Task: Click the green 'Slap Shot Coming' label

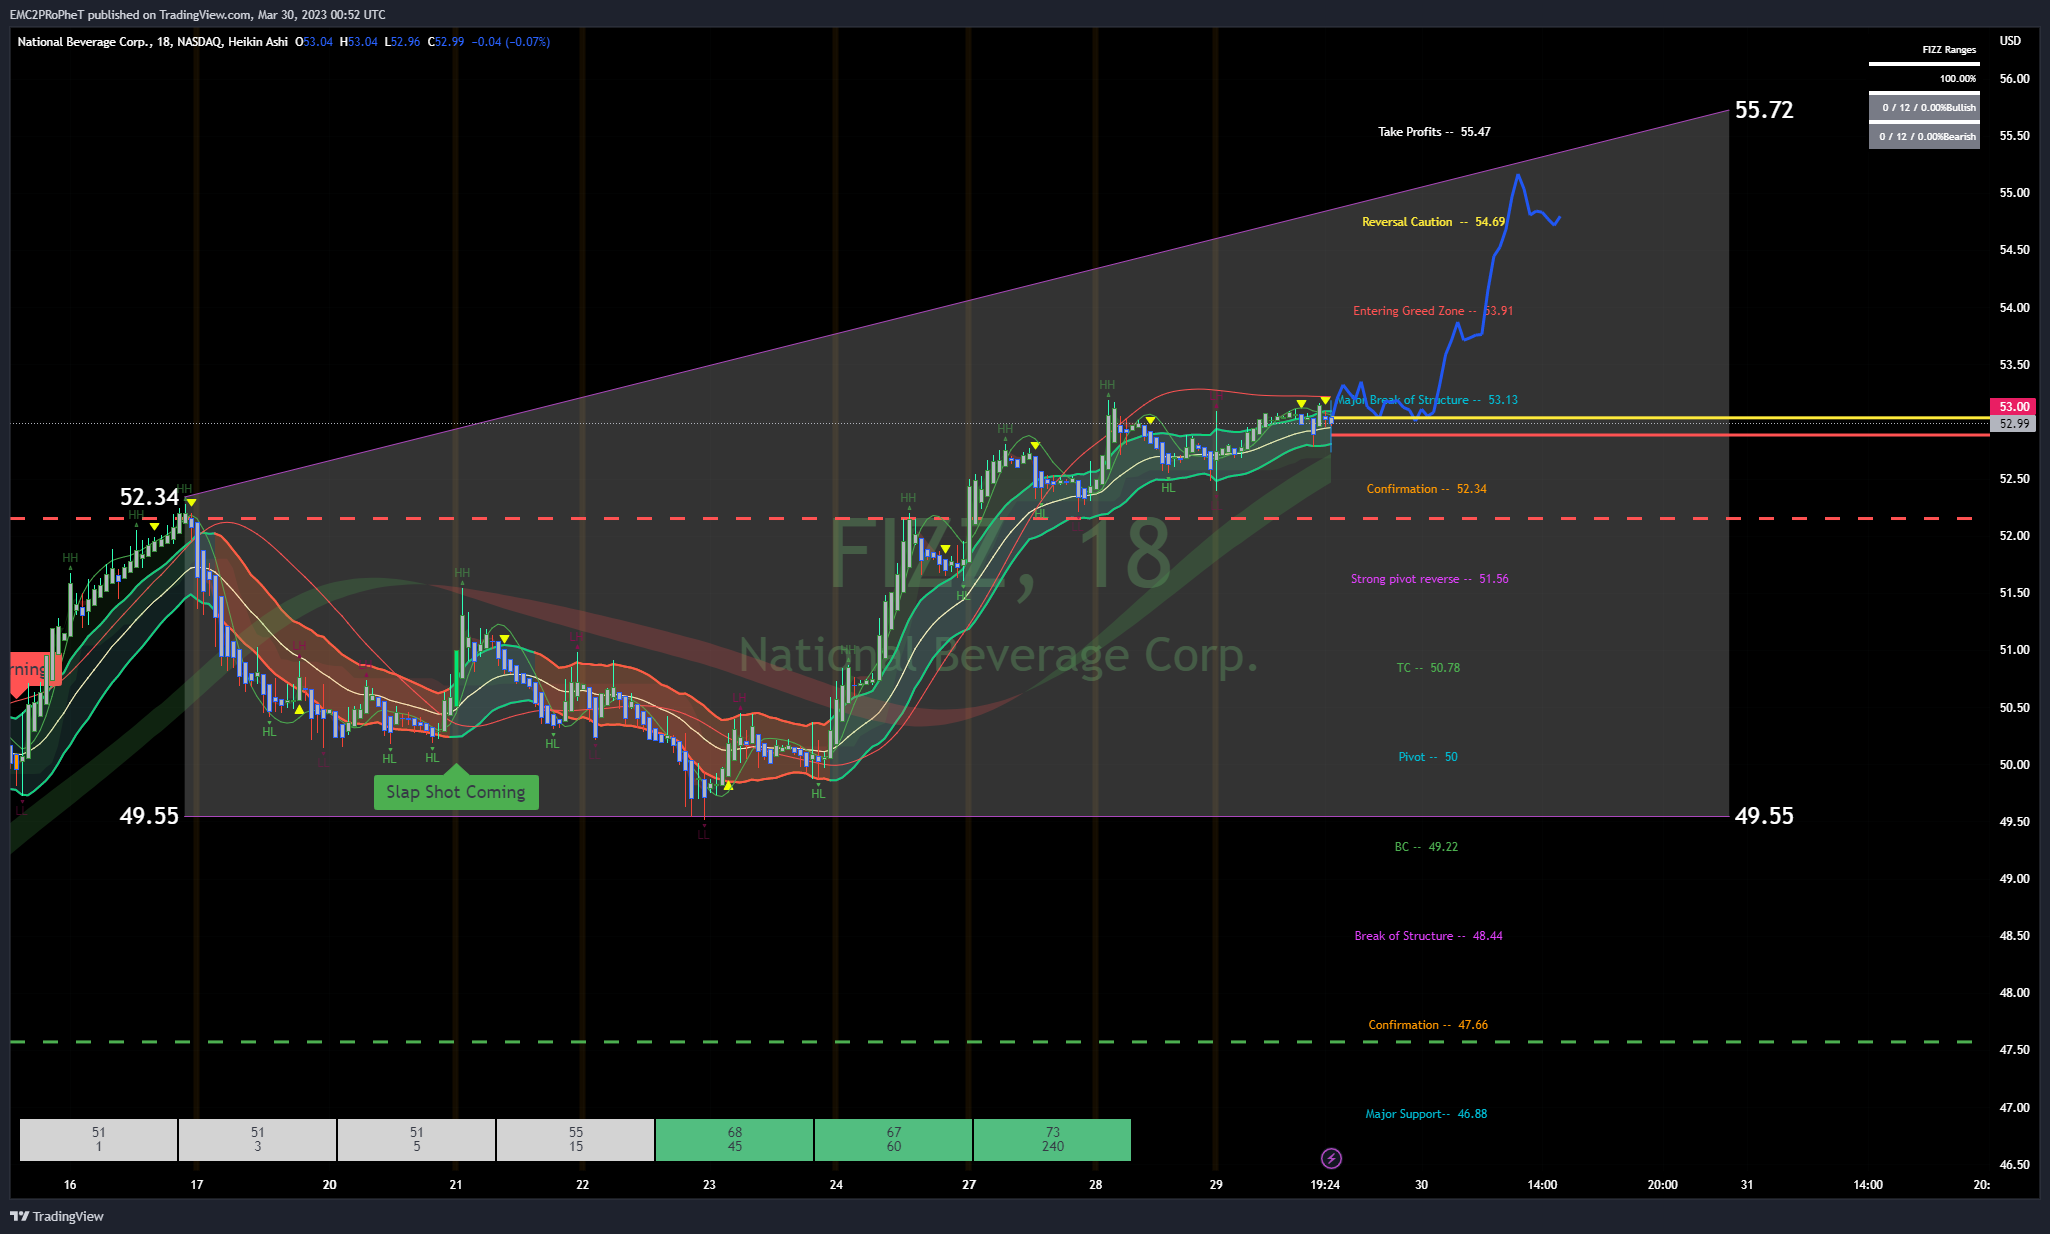Action: (456, 792)
